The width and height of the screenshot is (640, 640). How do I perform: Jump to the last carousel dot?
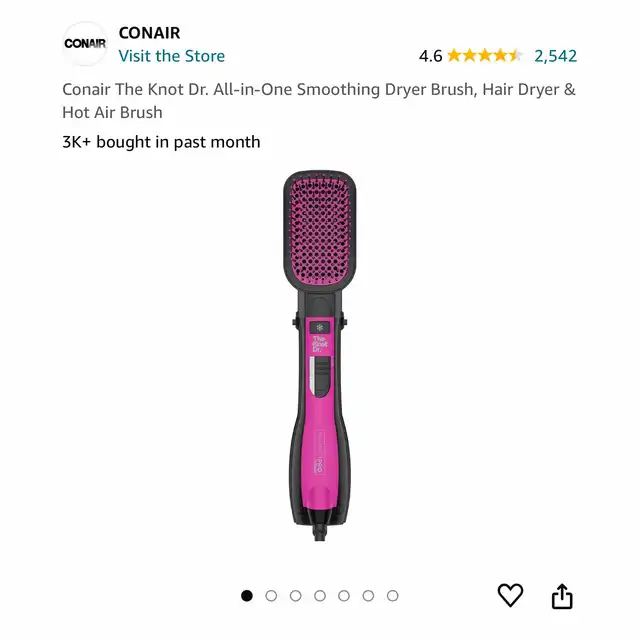point(393,596)
